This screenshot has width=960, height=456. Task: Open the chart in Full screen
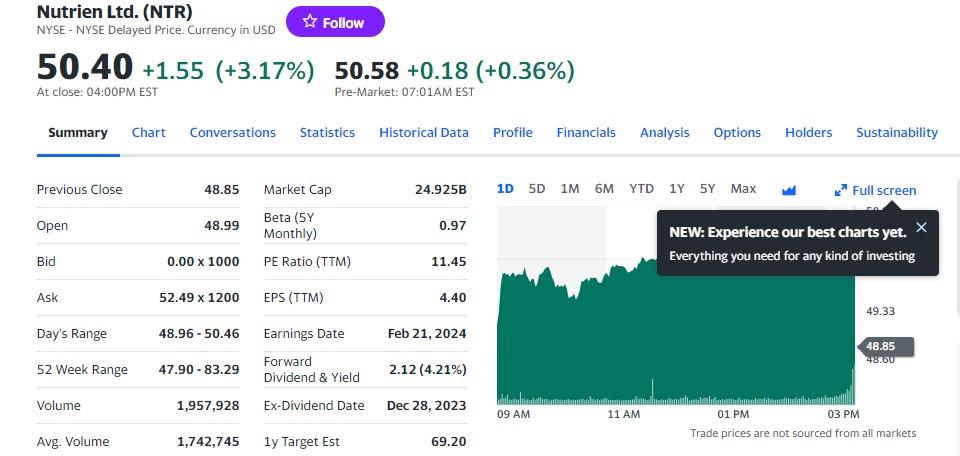pos(876,190)
